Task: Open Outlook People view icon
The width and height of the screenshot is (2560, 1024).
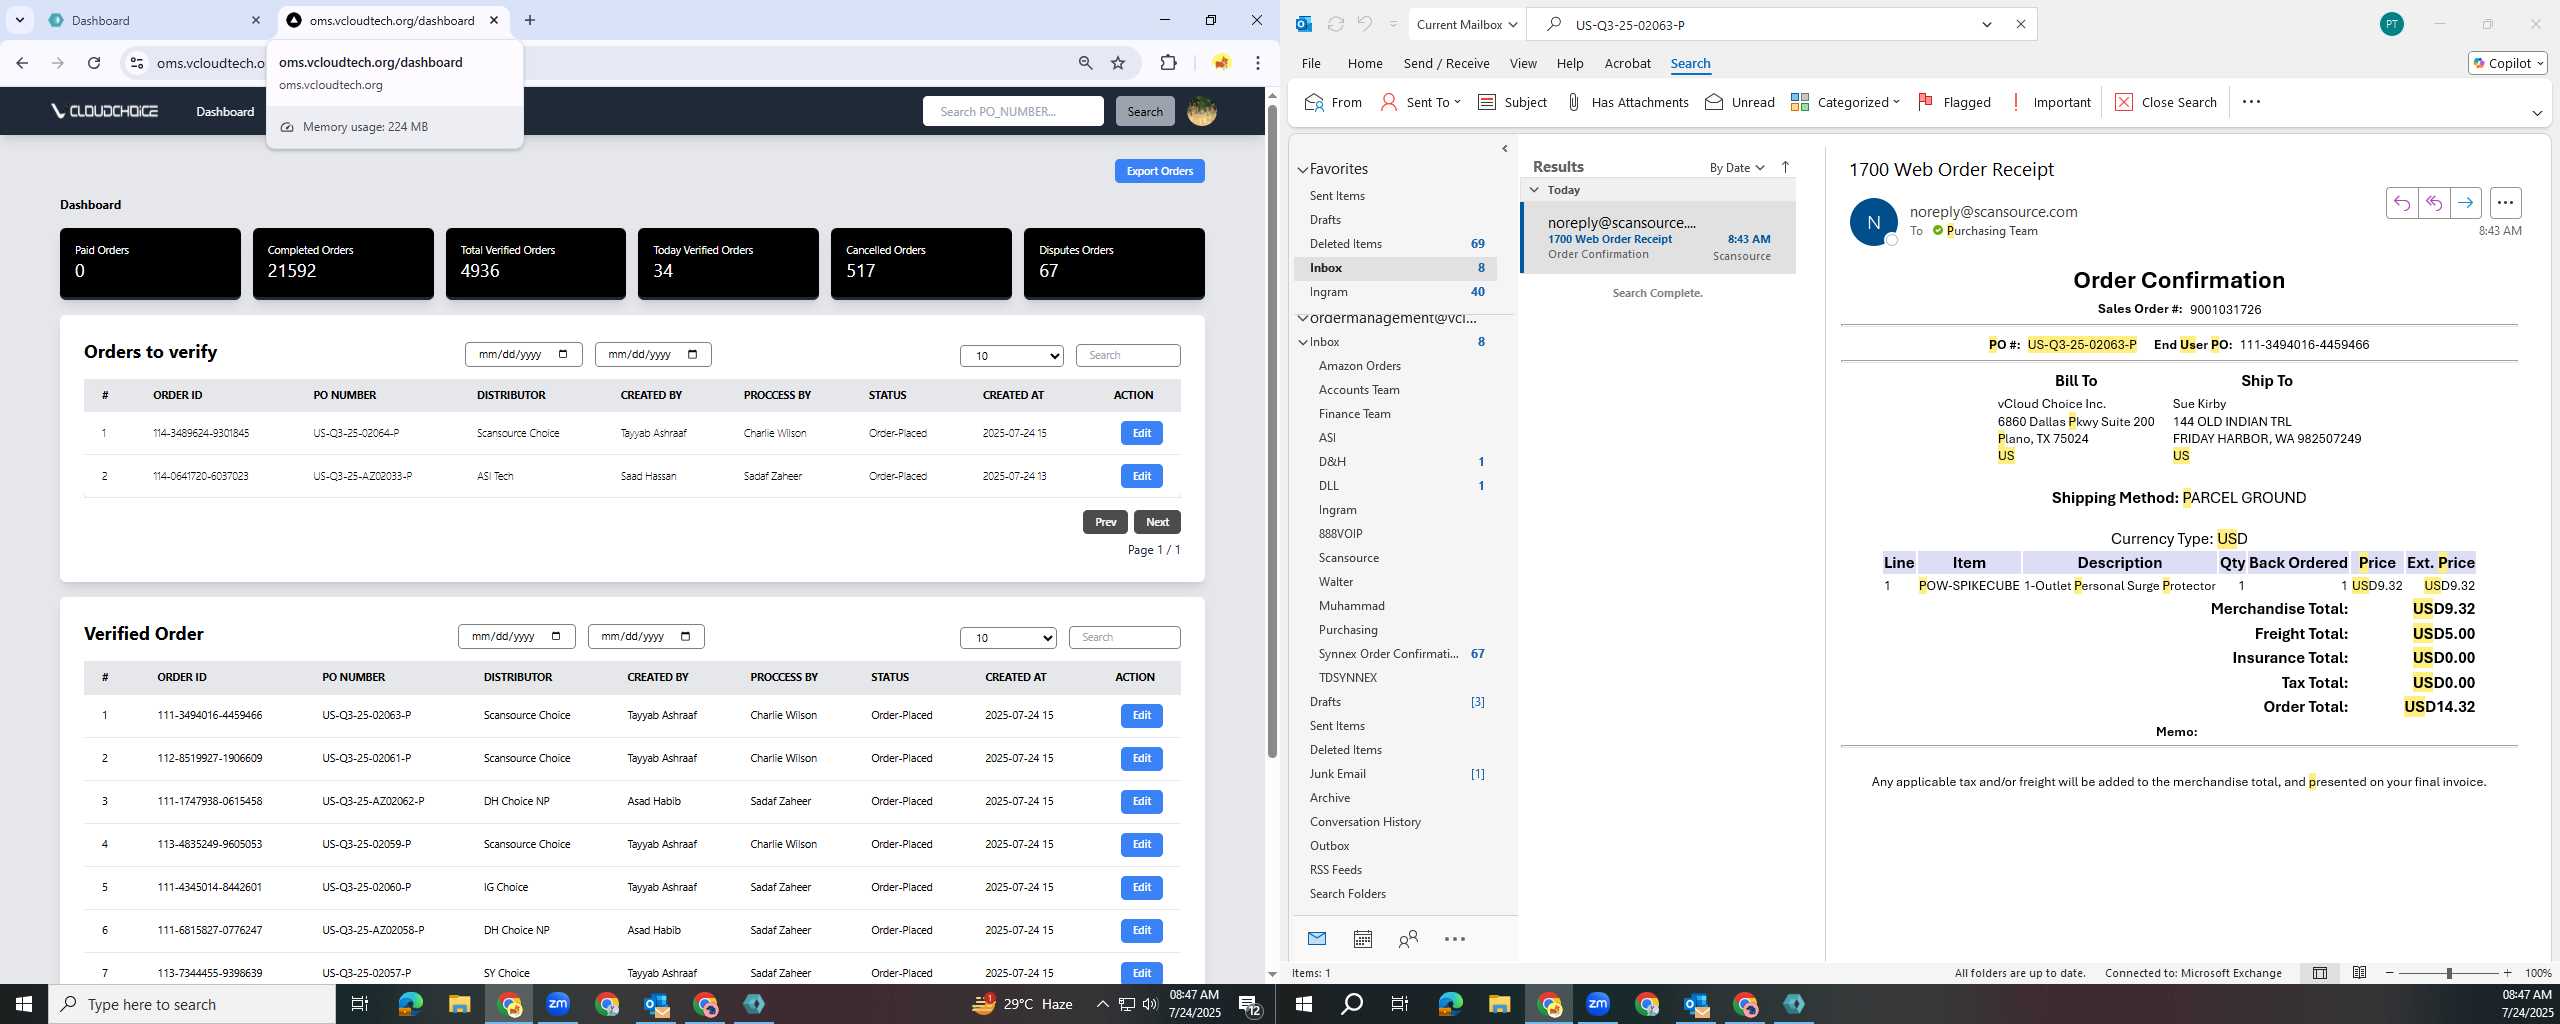Action: tap(1408, 939)
